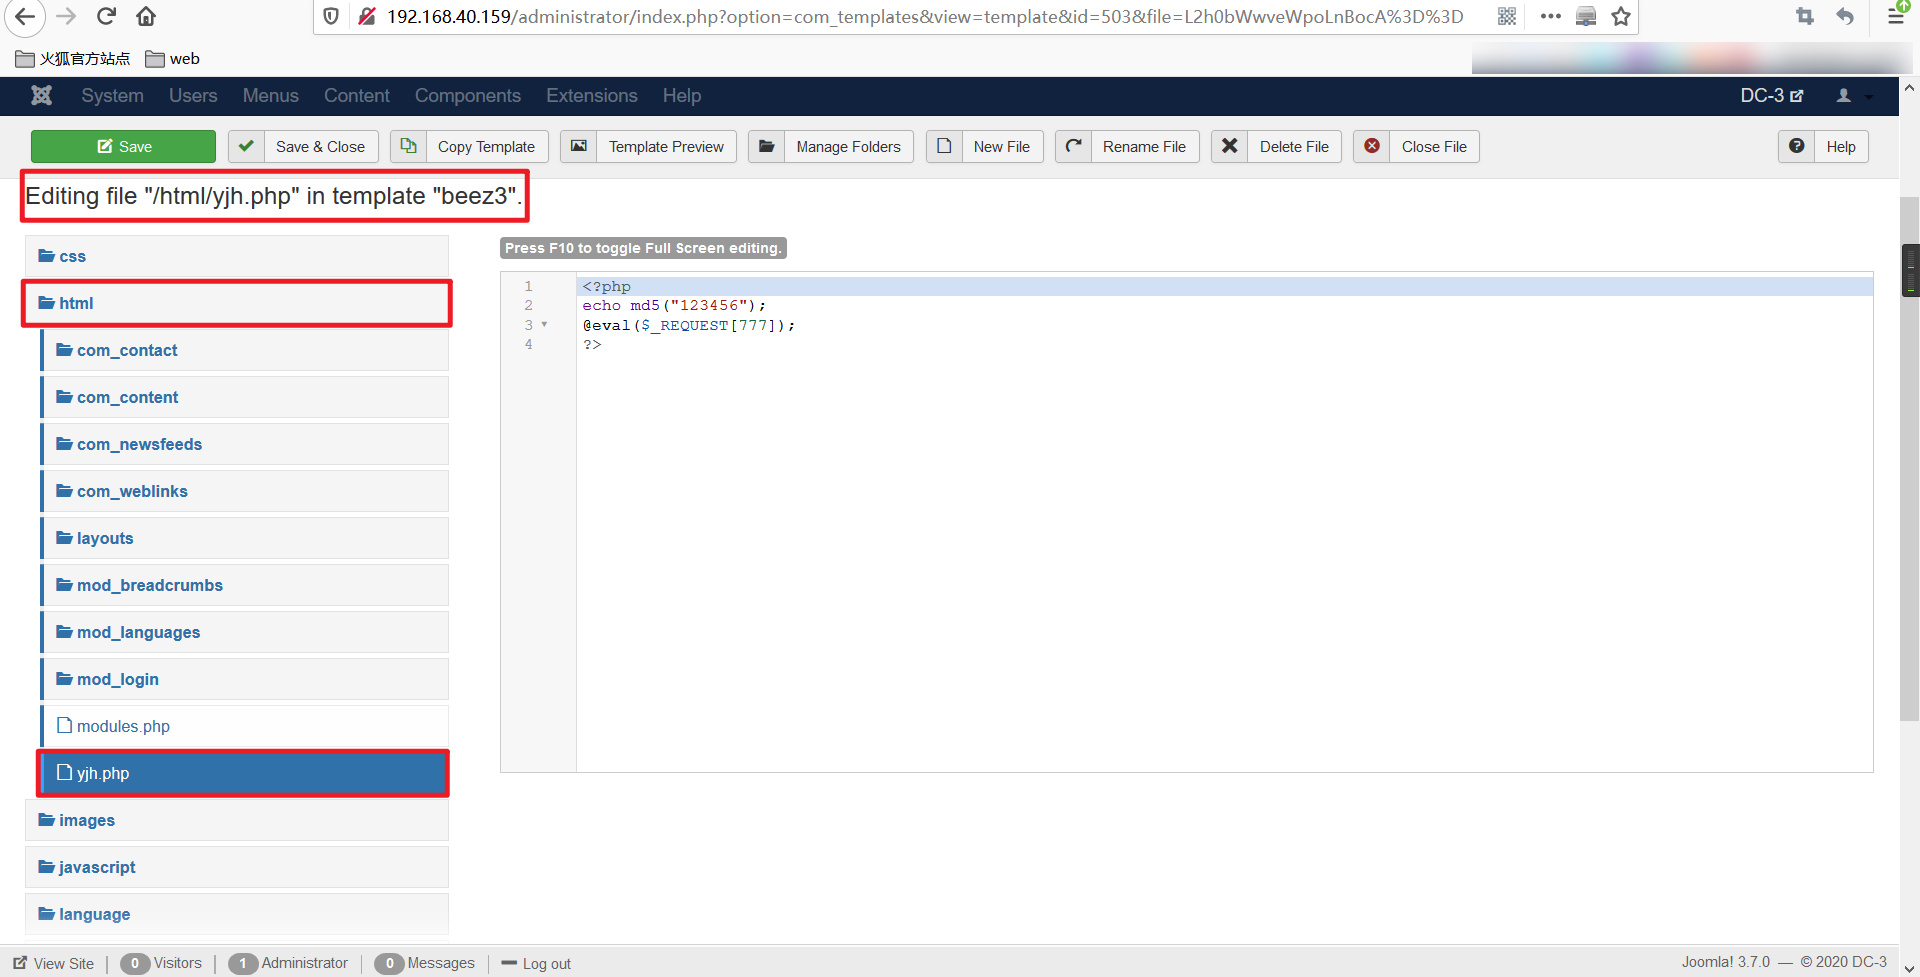
Task: Click Close File button label
Action: (x=1434, y=146)
